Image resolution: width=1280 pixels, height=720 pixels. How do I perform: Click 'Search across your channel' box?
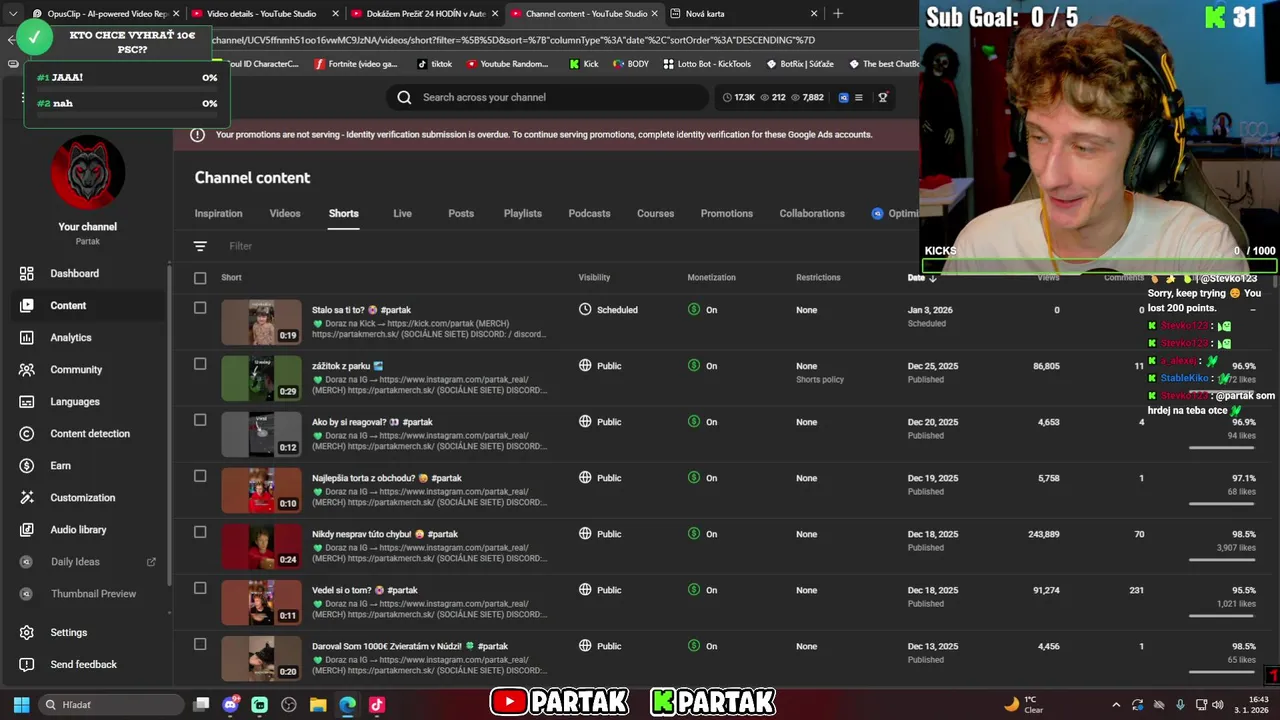coord(548,97)
